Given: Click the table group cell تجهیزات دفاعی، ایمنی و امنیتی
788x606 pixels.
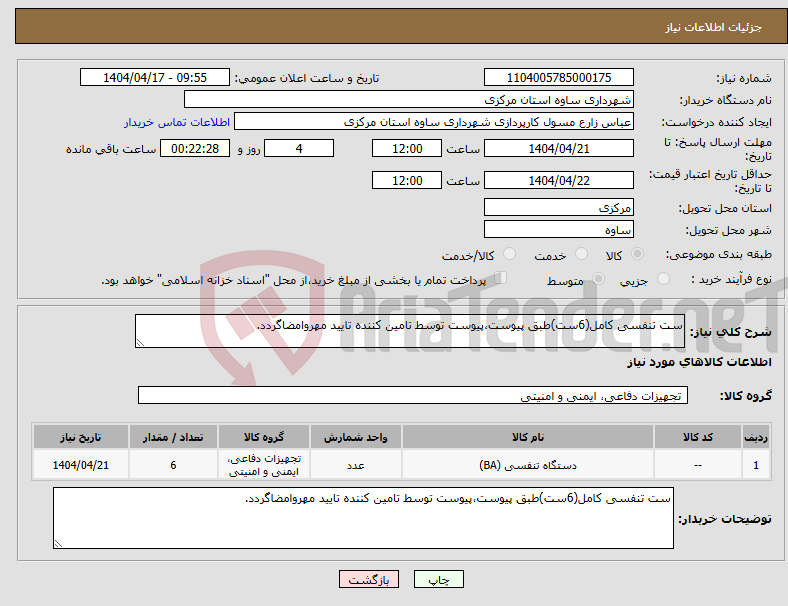Looking at the screenshot, I should 264,465.
